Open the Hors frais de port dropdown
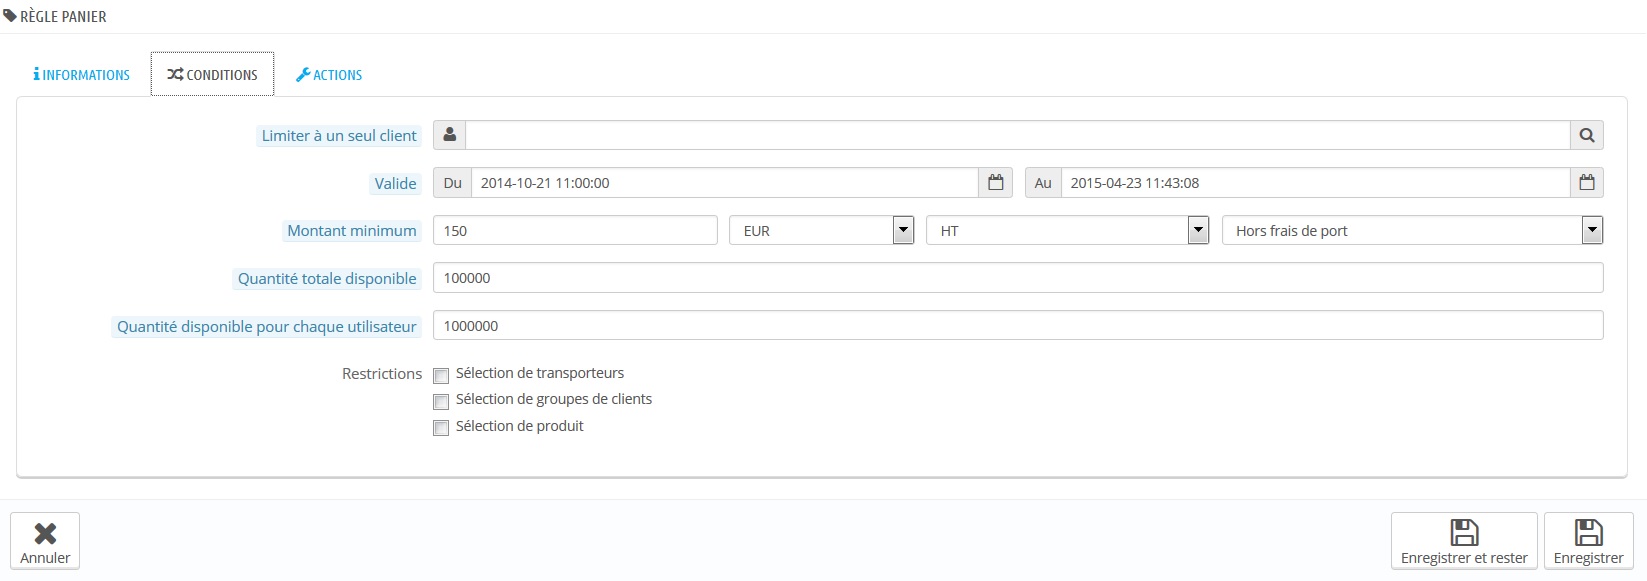 (1413, 231)
